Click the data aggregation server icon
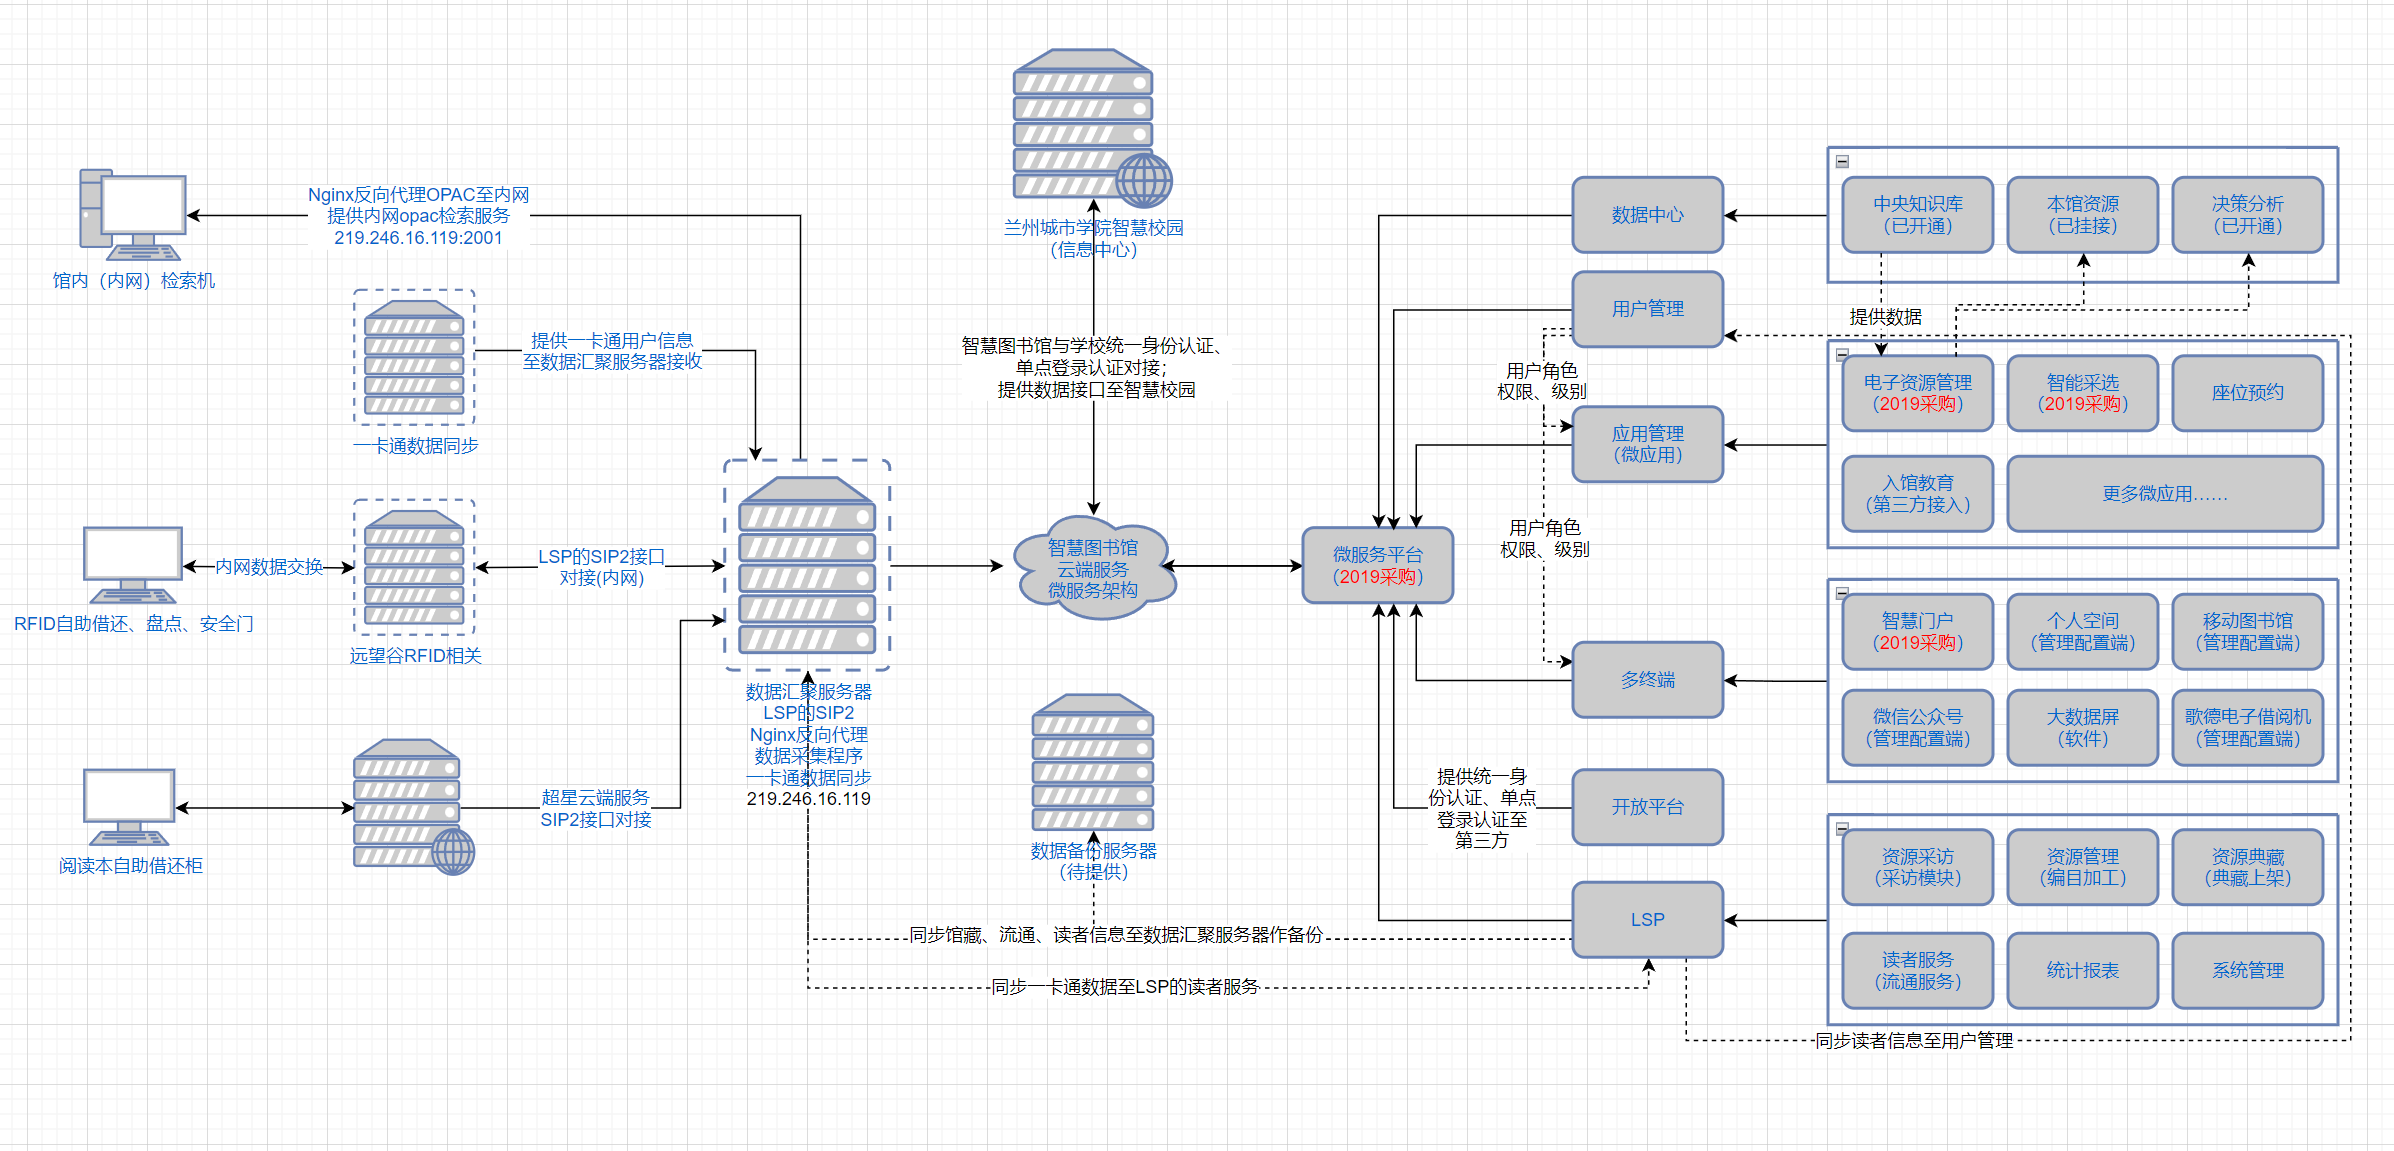 click(x=807, y=566)
